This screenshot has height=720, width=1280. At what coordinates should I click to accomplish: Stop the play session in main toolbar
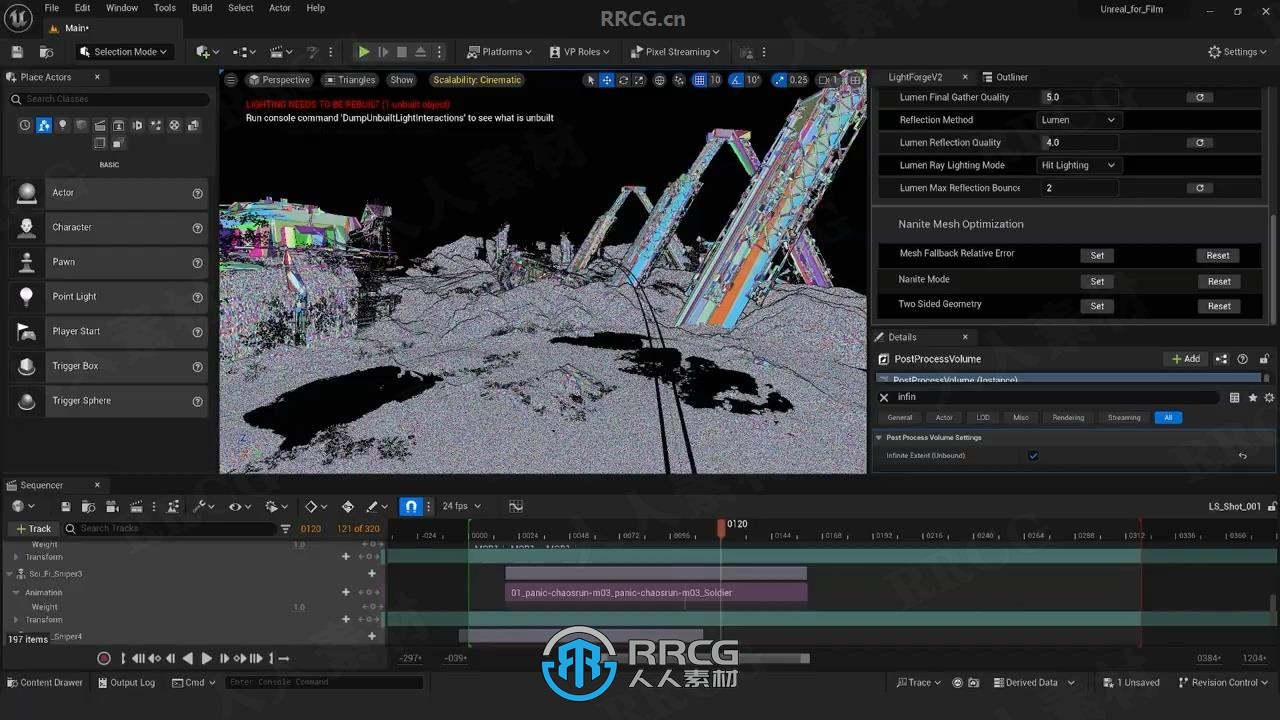coord(402,52)
